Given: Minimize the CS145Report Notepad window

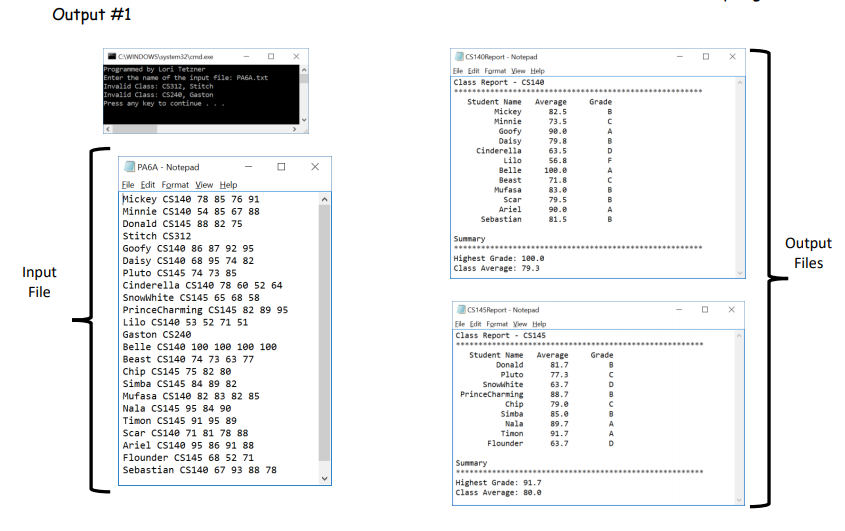Looking at the screenshot, I should (x=679, y=309).
